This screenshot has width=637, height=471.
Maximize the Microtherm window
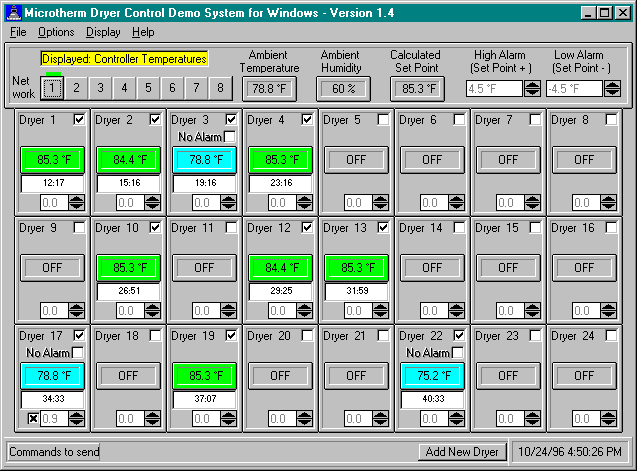(x=604, y=13)
